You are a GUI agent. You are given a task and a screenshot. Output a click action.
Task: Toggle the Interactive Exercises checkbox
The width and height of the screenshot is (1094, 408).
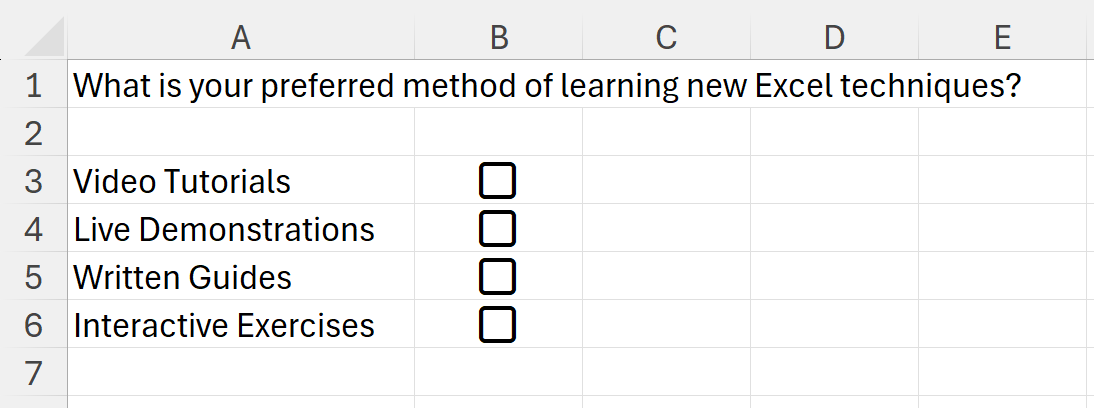pyautogui.click(x=498, y=325)
